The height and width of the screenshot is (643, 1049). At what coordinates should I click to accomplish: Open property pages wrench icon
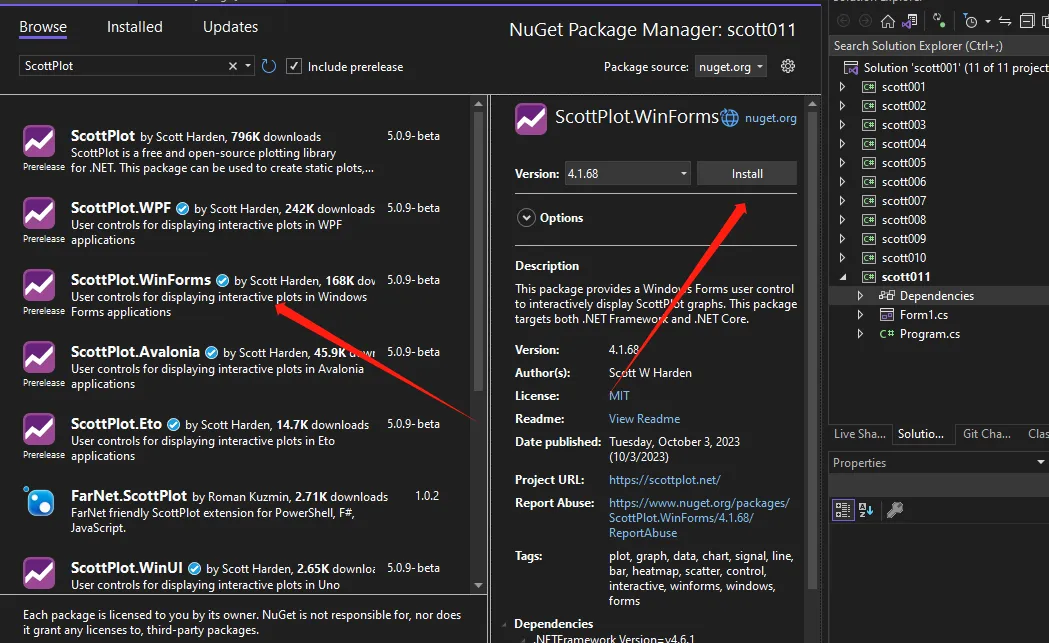click(894, 510)
